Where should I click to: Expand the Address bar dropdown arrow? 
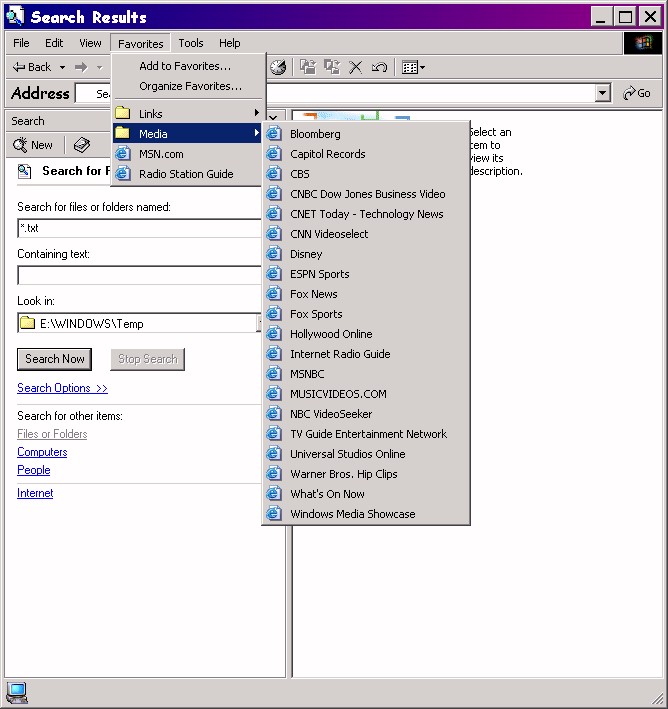click(x=602, y=93)
